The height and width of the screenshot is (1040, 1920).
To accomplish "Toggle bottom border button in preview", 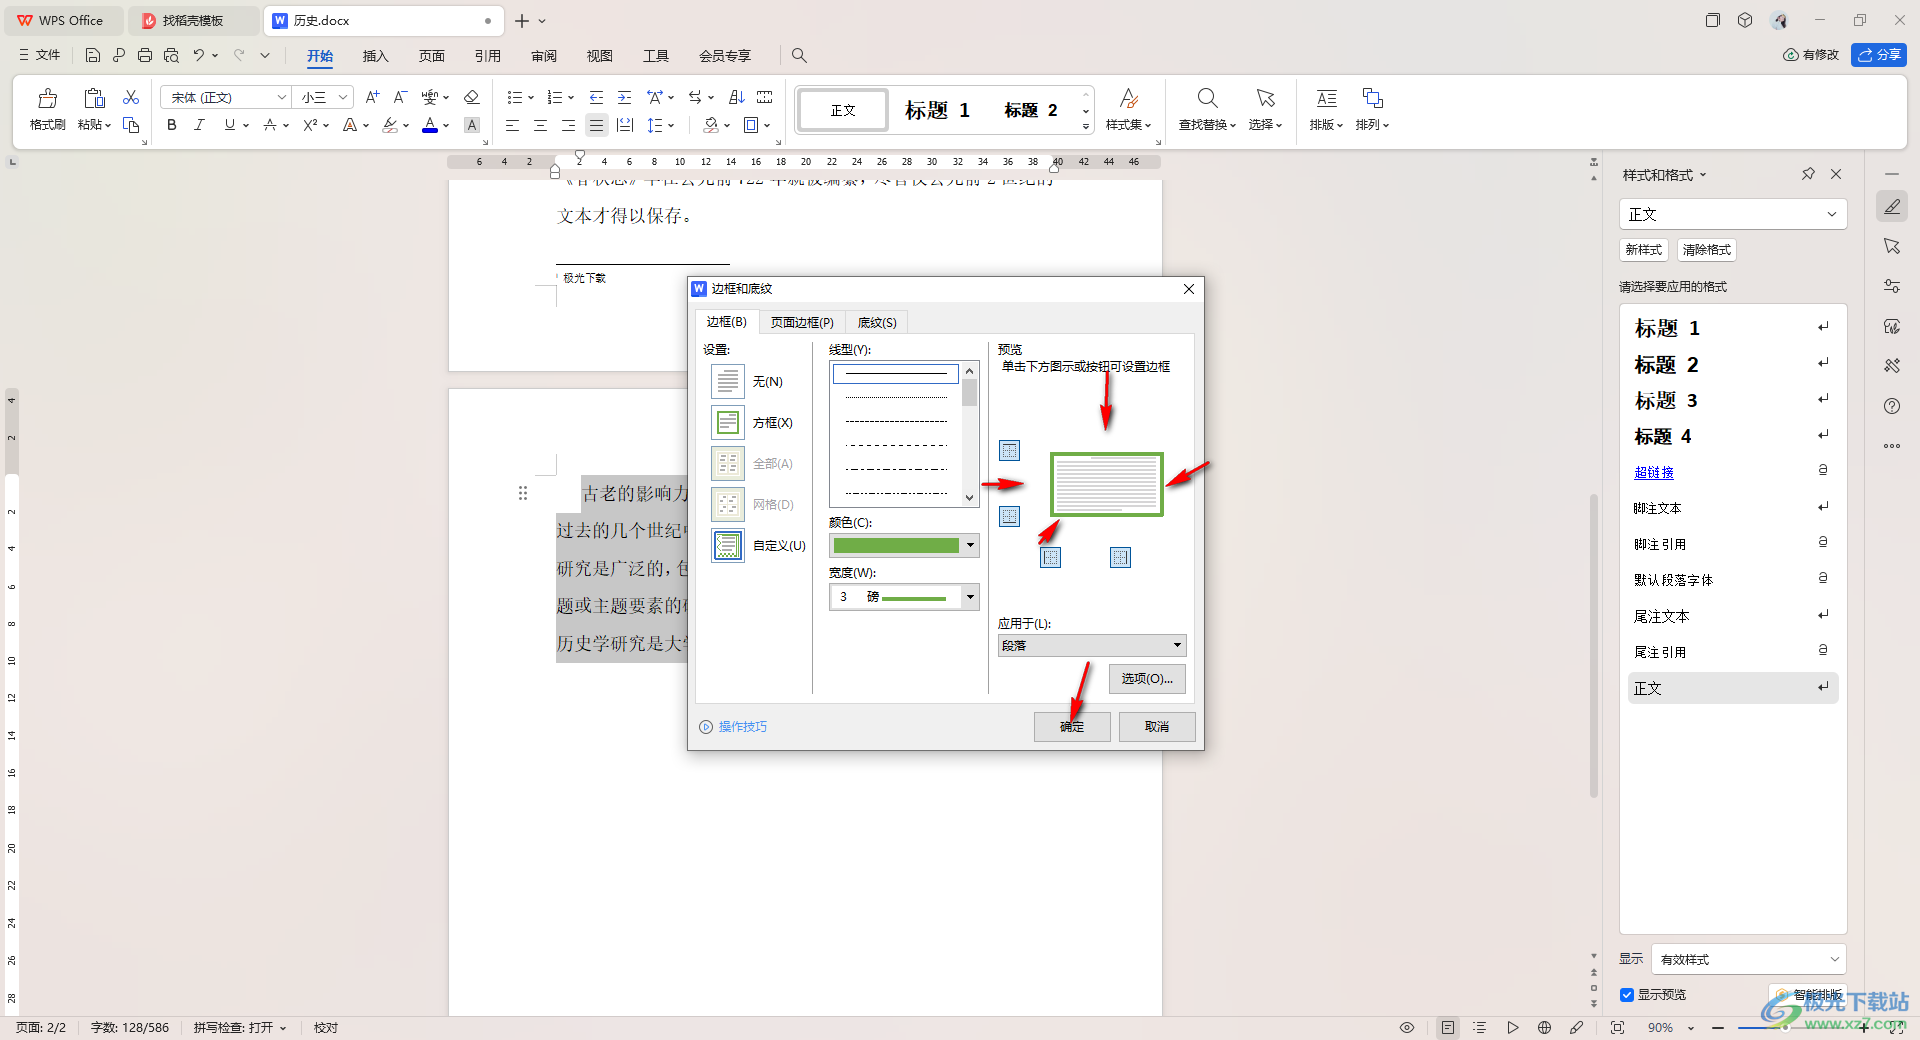I will click(x=1010, y=516).
